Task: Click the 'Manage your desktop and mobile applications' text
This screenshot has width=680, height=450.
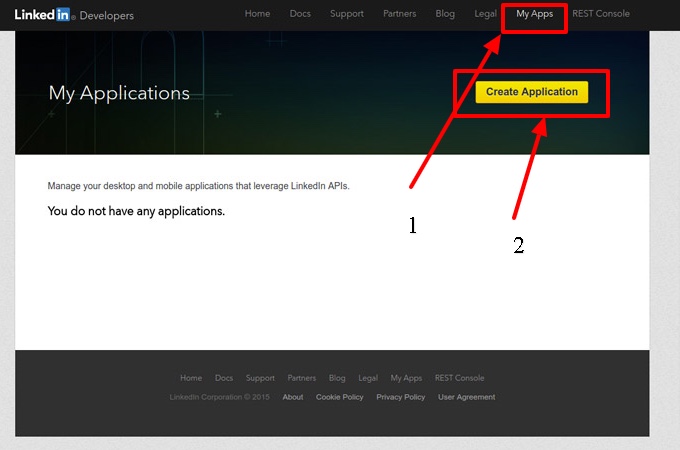Action: pos(198,186)
